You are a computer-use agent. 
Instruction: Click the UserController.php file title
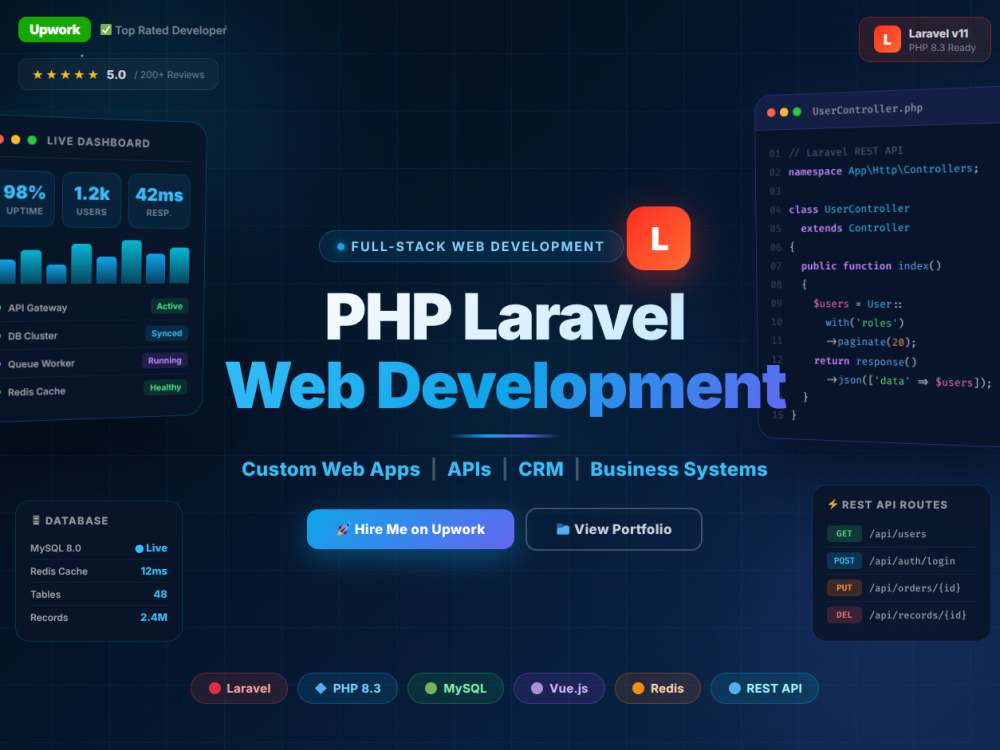867,109
